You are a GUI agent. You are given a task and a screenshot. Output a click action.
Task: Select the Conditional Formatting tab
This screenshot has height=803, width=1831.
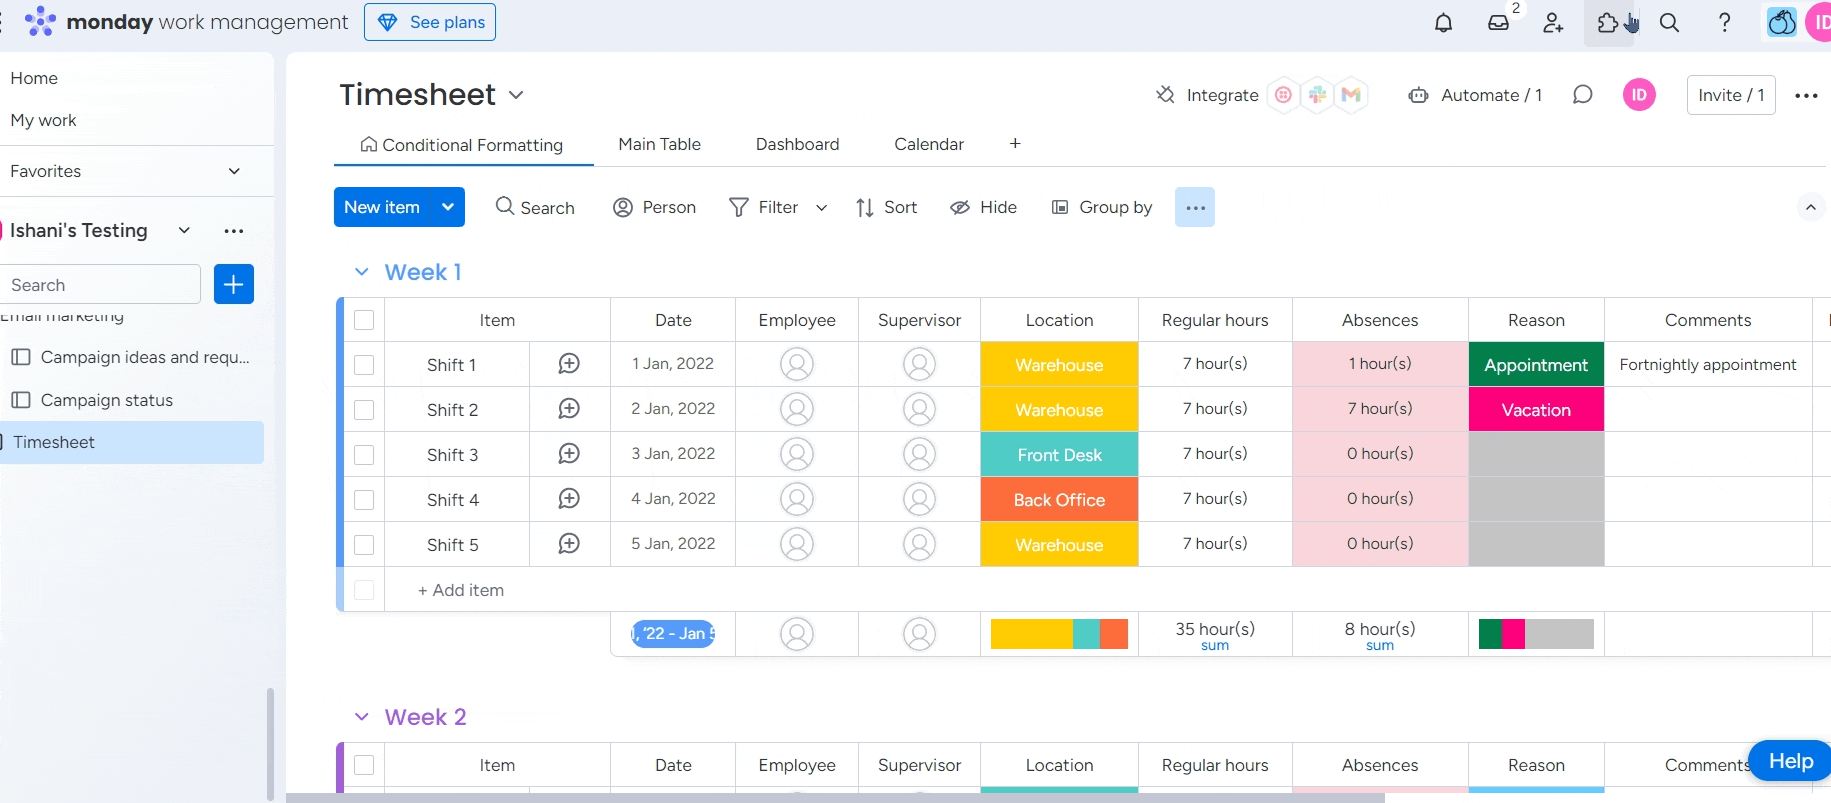pos(462,145)
